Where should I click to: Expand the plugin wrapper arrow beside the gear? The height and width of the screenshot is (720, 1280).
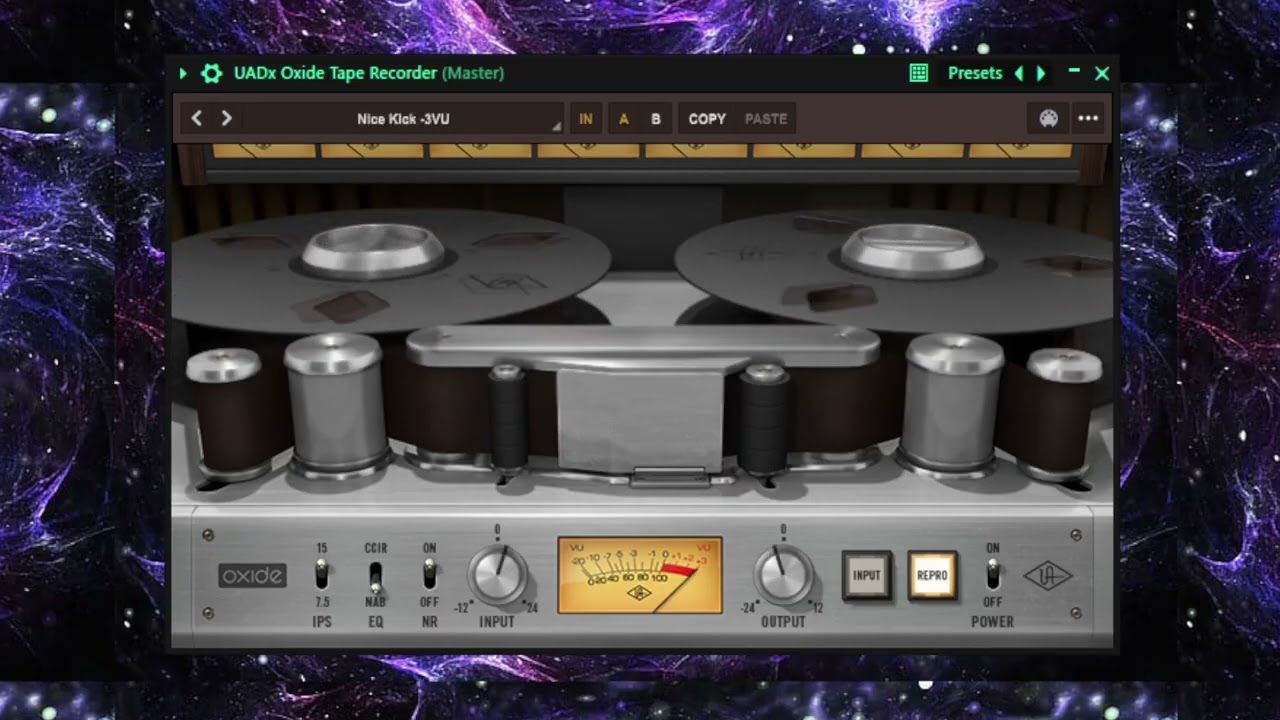point(183,73)
